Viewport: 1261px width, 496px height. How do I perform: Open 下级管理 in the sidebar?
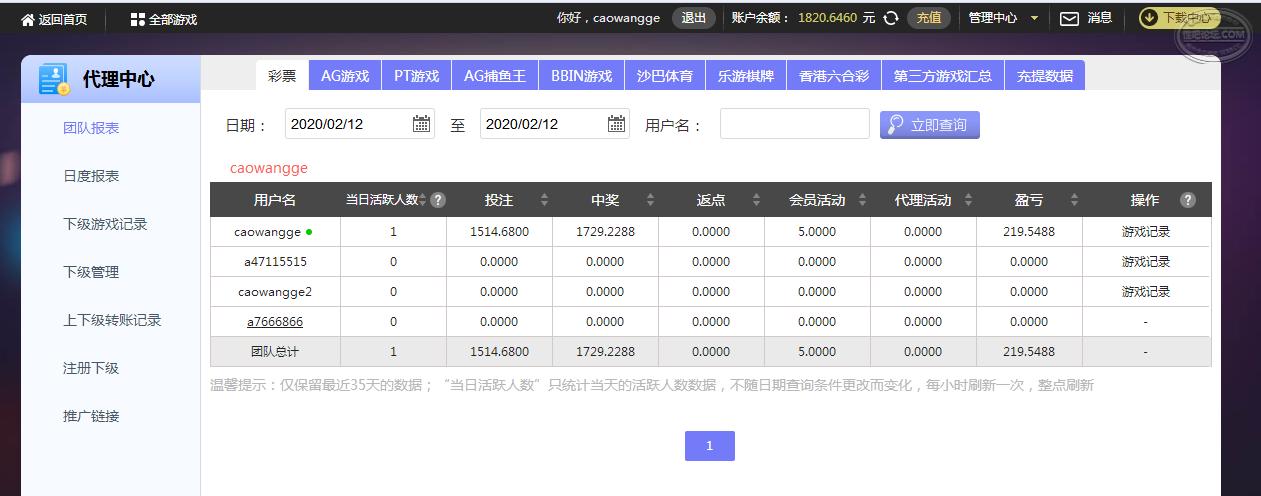click(x=91, y=272)
